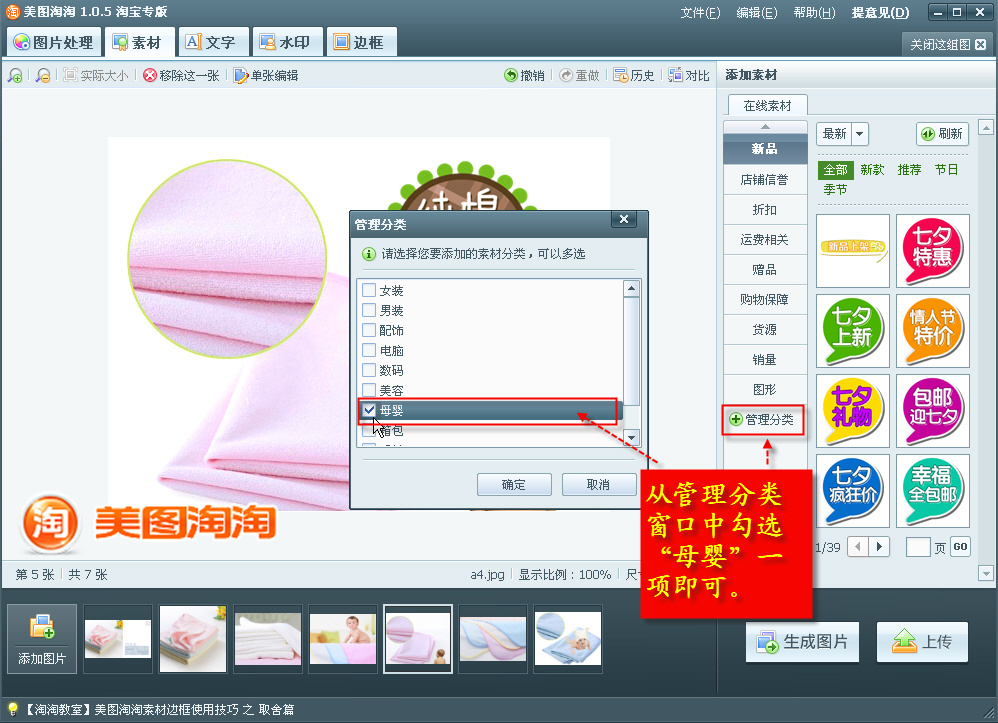Select the 在线素材 tab
Image resolution: width=998 pixels, height=723 pixels.
767,106
